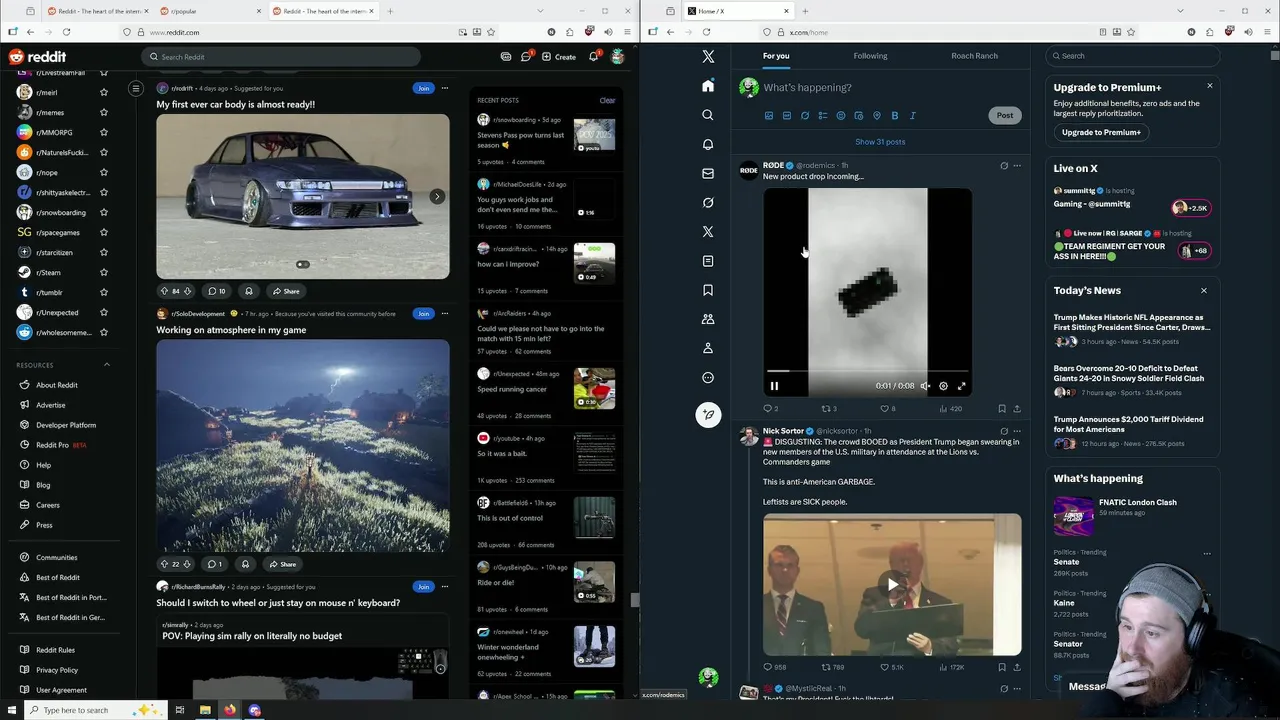1280x720 pixels.
Task: Add media image to new X post
Action: tap(769, 116)
